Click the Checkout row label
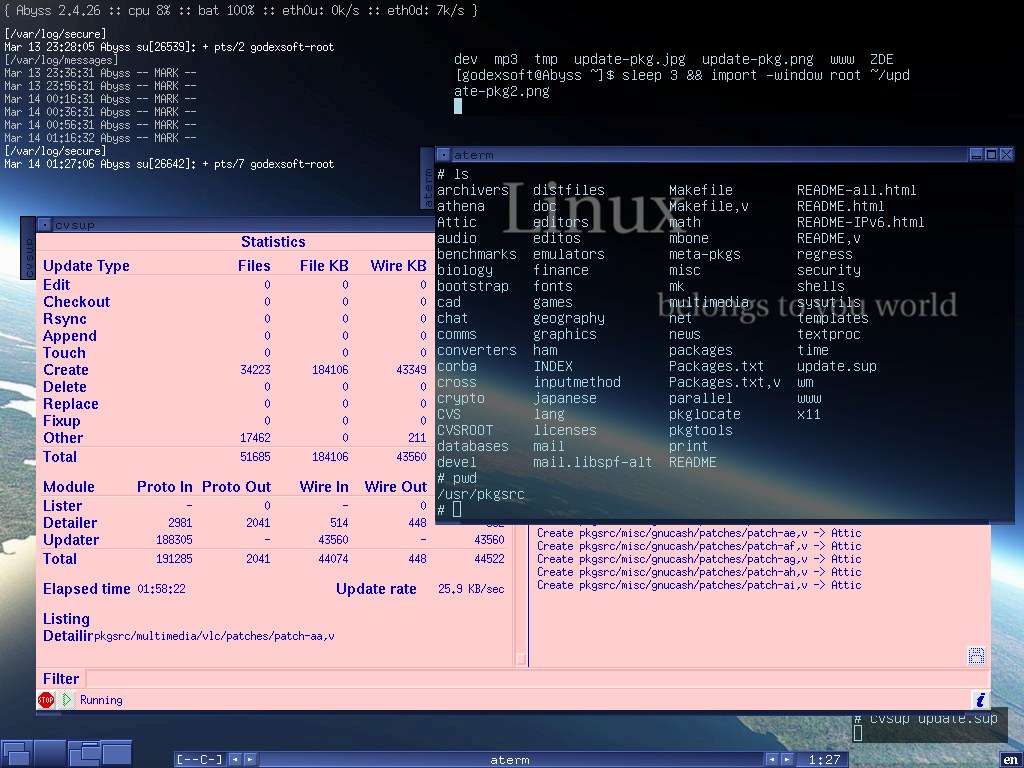This screenshot has width=1024, height=768. pos(76,302)
